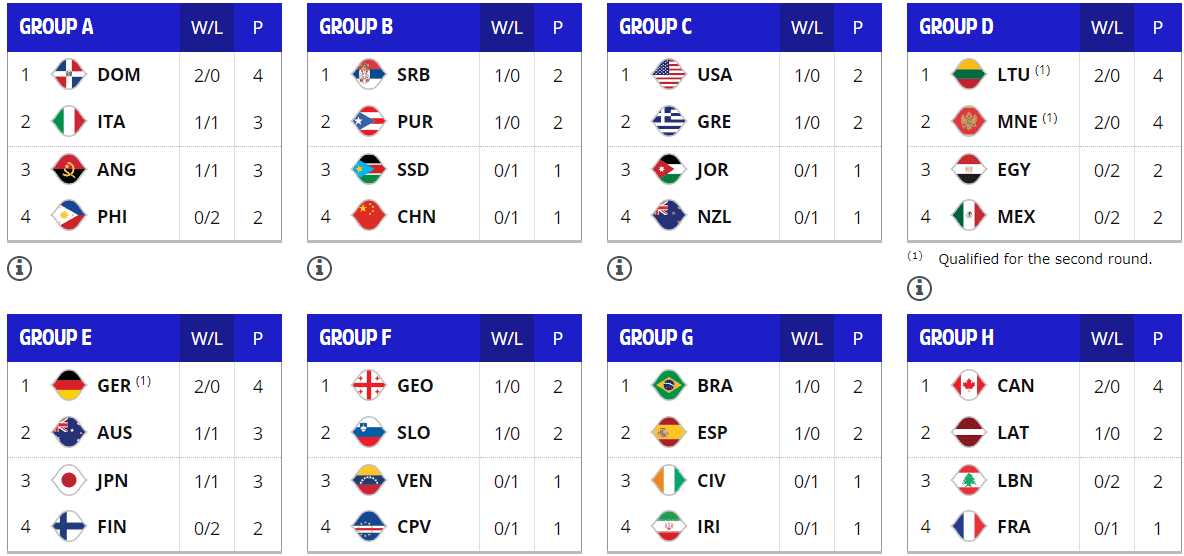Open the LAT team link
This screenshot has height=556, width=1184.
coord(1014,433)
